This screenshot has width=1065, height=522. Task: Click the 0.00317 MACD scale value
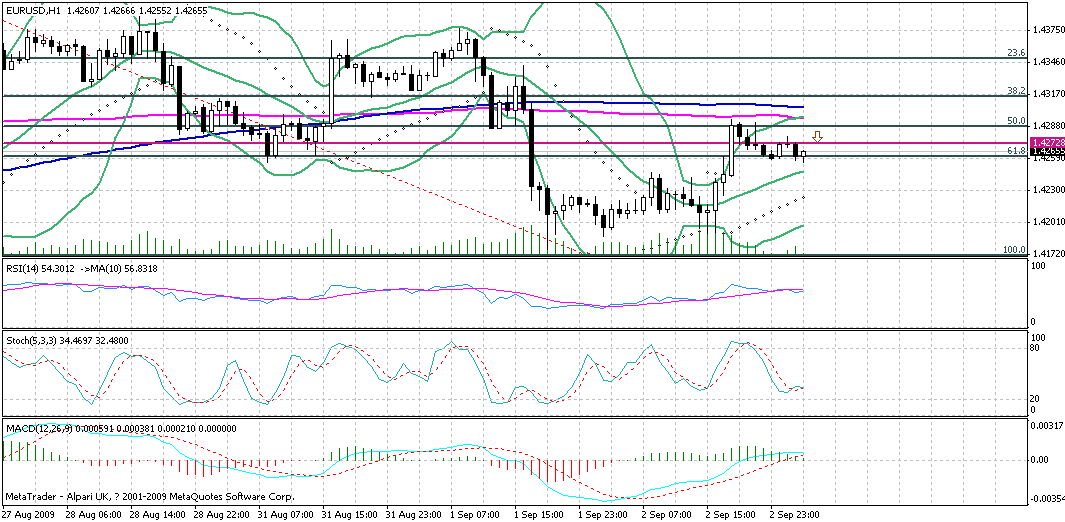tap(1046, 426)
